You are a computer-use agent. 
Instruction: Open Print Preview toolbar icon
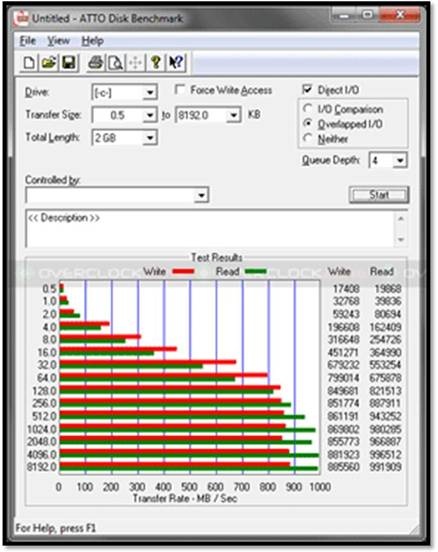115,63
